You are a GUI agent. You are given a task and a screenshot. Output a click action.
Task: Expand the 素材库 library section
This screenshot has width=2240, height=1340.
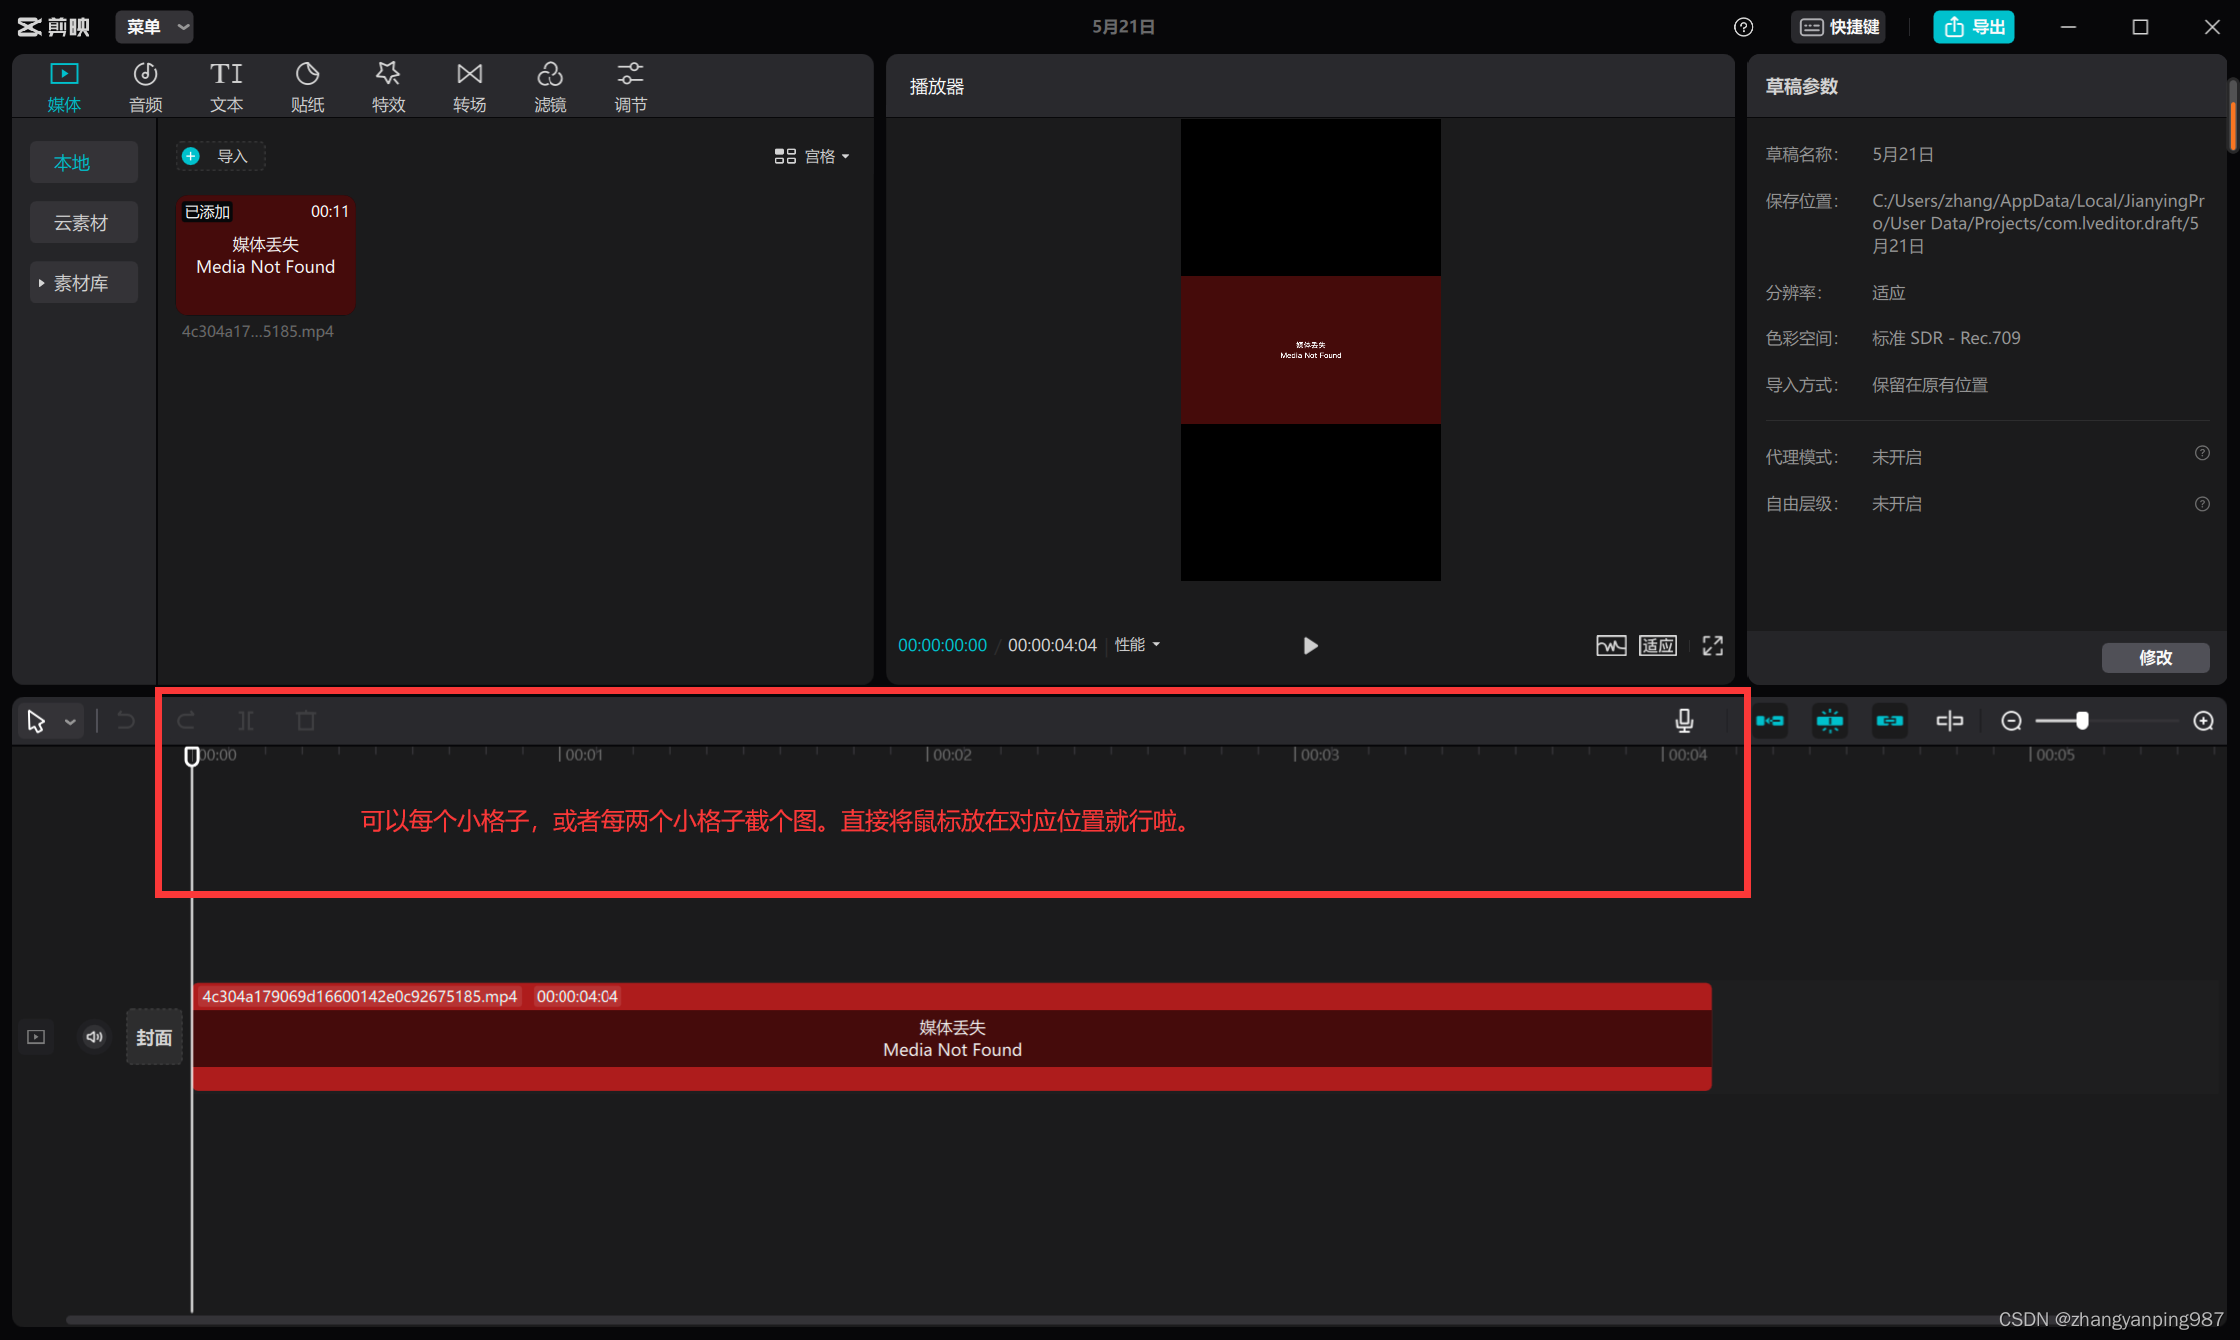pos(80,283)
